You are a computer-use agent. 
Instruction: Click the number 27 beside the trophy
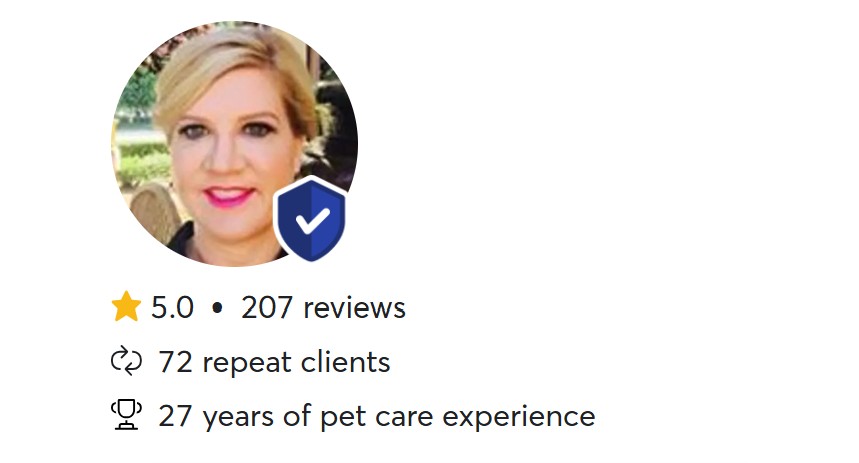[175, 416]
